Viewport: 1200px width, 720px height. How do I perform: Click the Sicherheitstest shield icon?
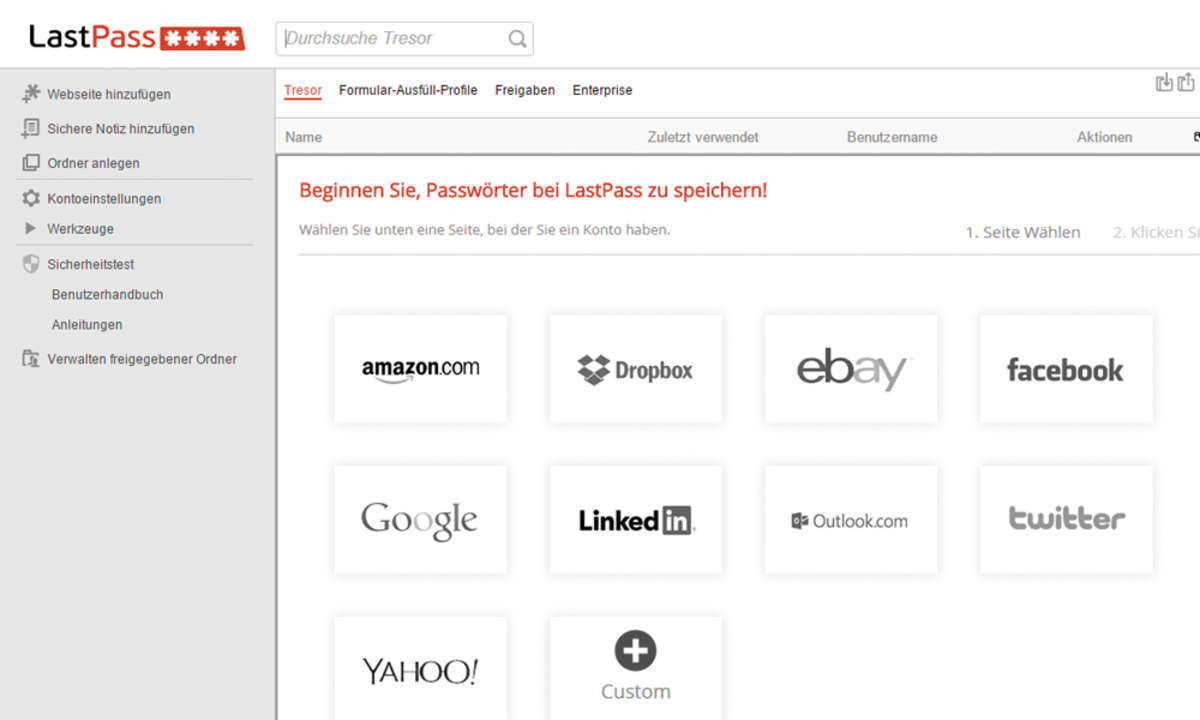[x=31, y=264]
